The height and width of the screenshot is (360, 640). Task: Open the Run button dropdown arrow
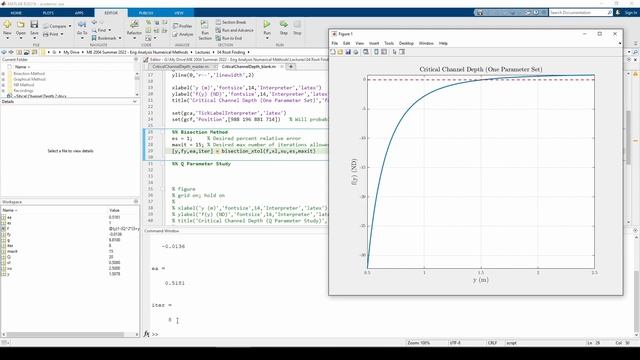click(x=267, y=38)
